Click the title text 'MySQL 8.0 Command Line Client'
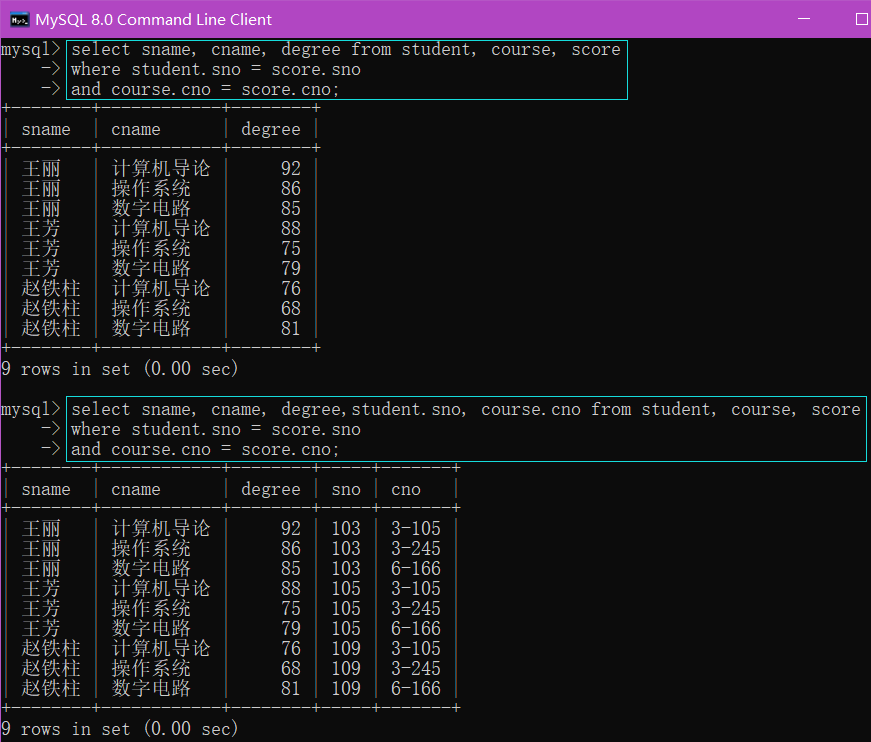The image size is (871, 742). pyautogui.click(x=153, y=20)
